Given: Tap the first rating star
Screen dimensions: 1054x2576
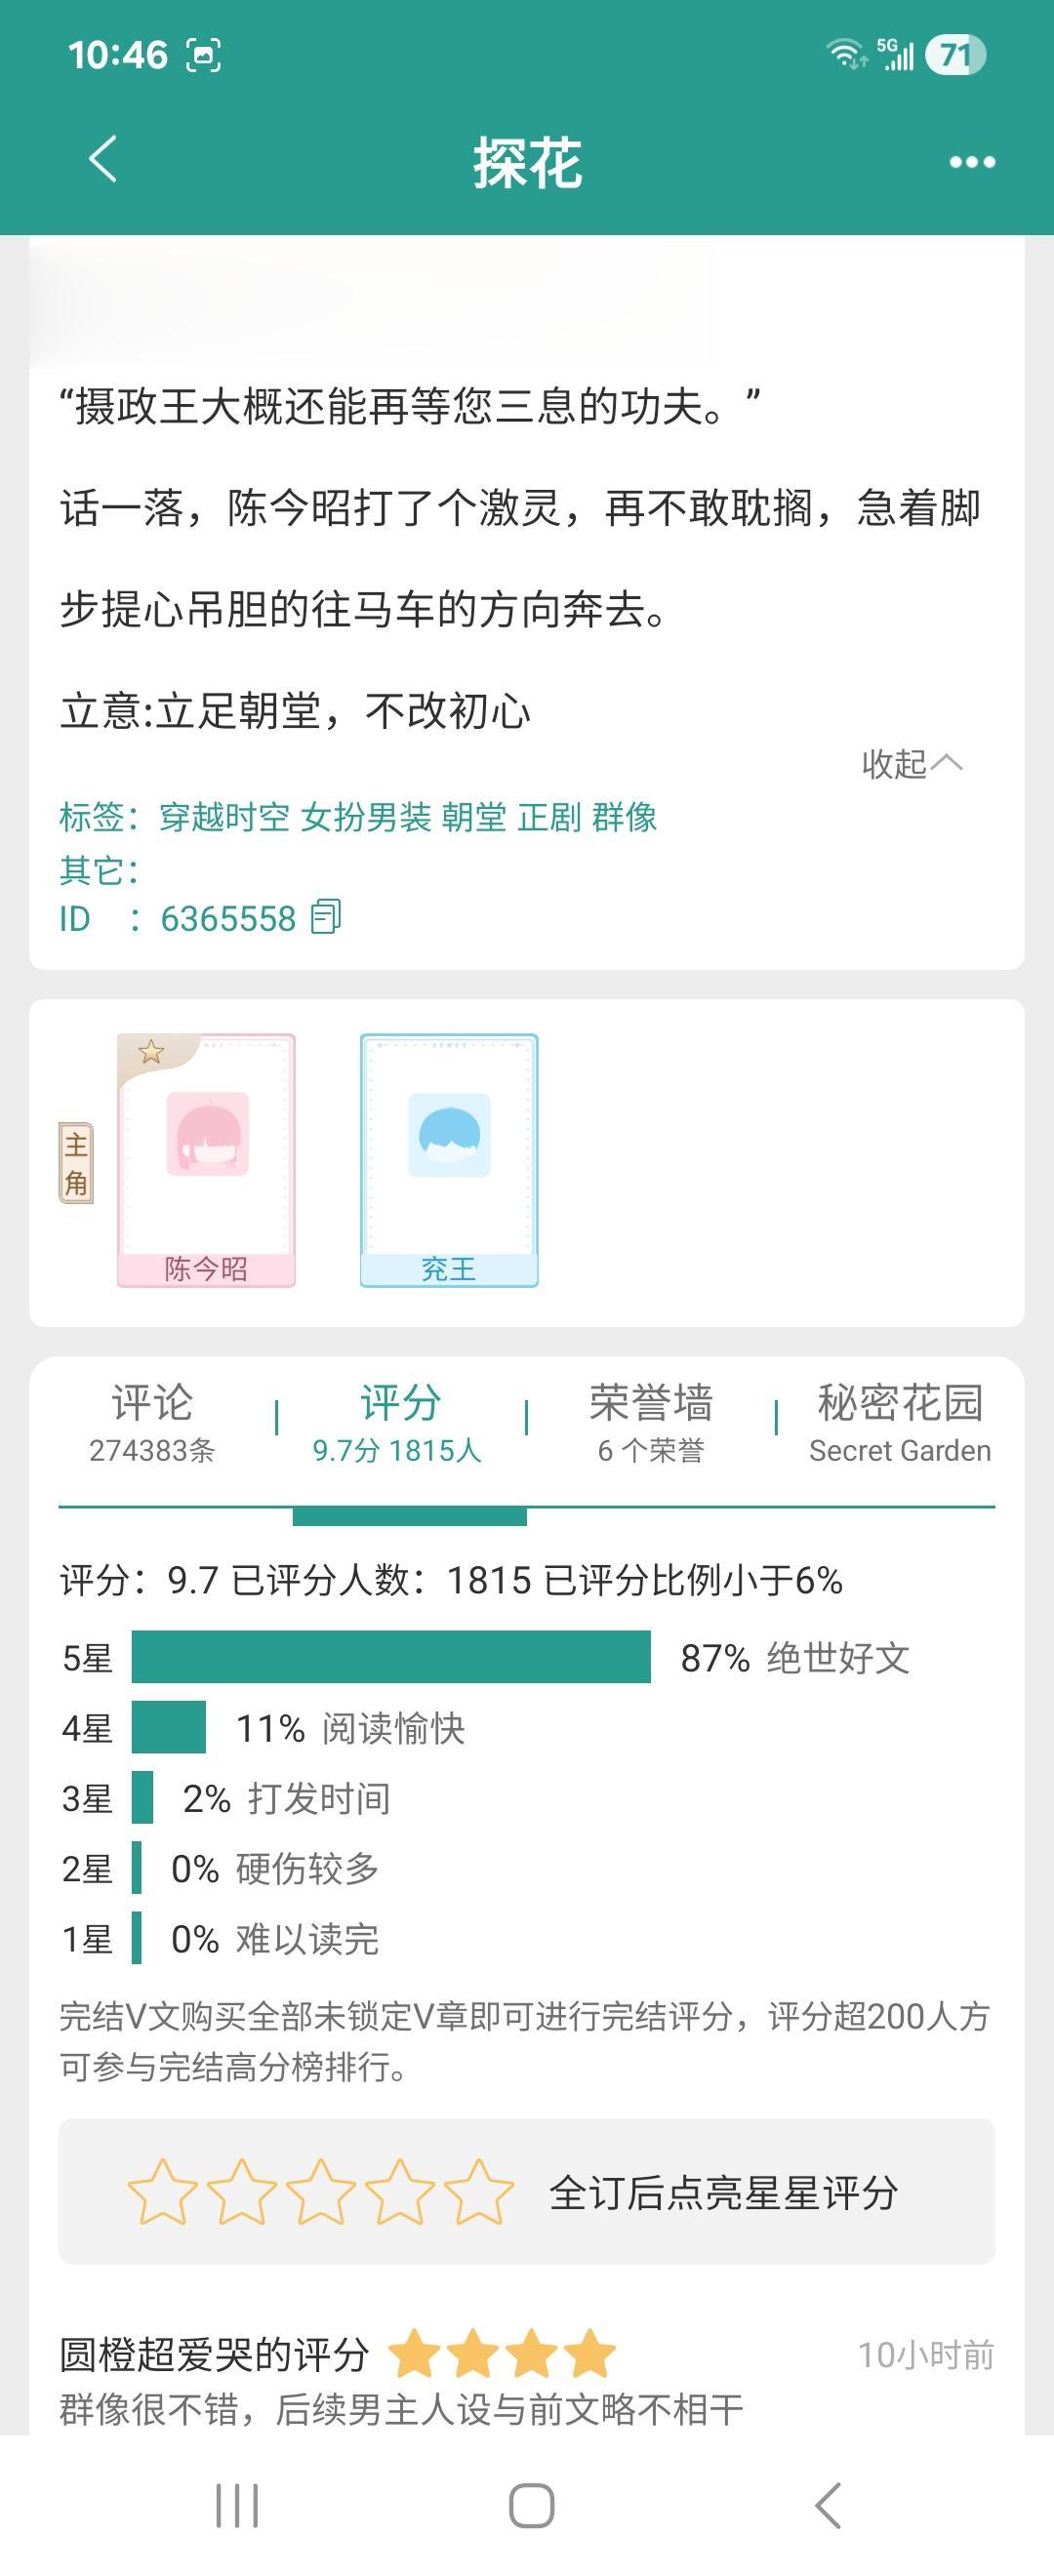Looking at the screenshot, I should (x=162, y=2192).
